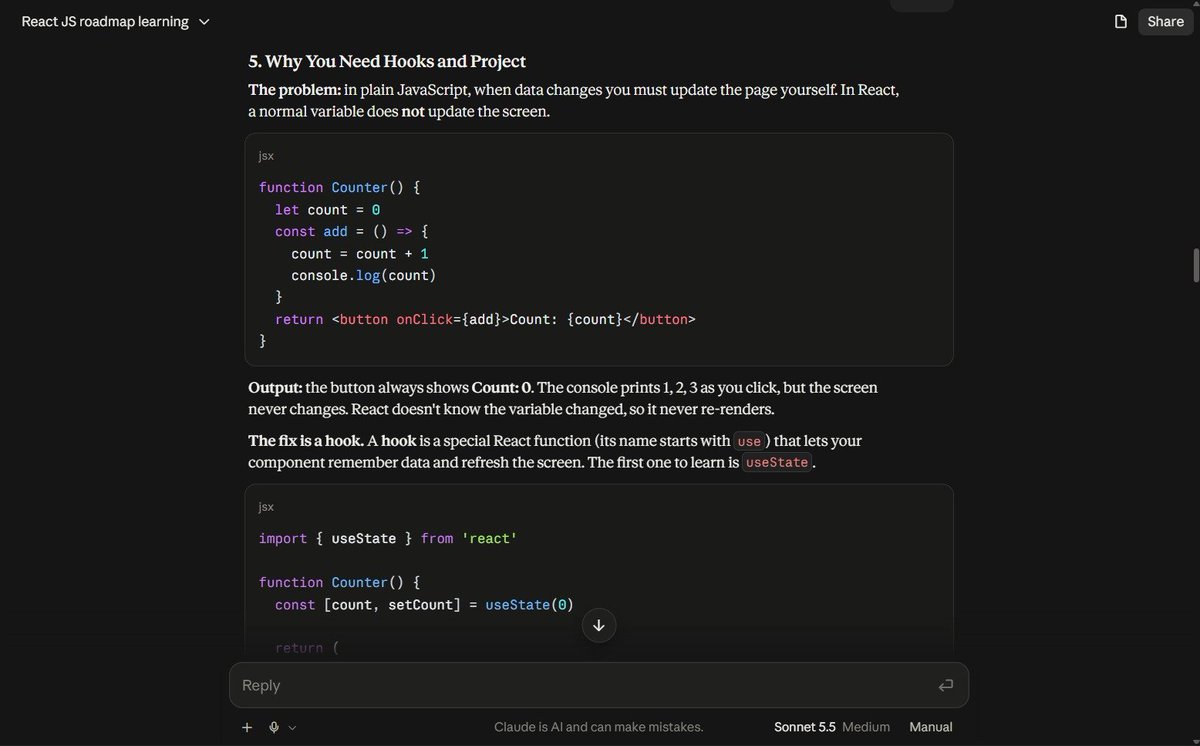The width and height of the screenshot is (1200, 746).
Task: Click the 'const add = () => {' code line
Action: [x=352, y=231]
